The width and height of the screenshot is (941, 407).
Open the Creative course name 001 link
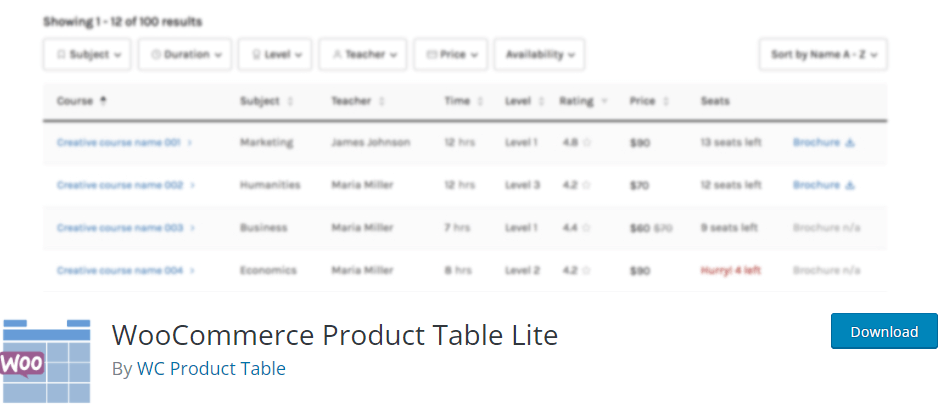118,143
